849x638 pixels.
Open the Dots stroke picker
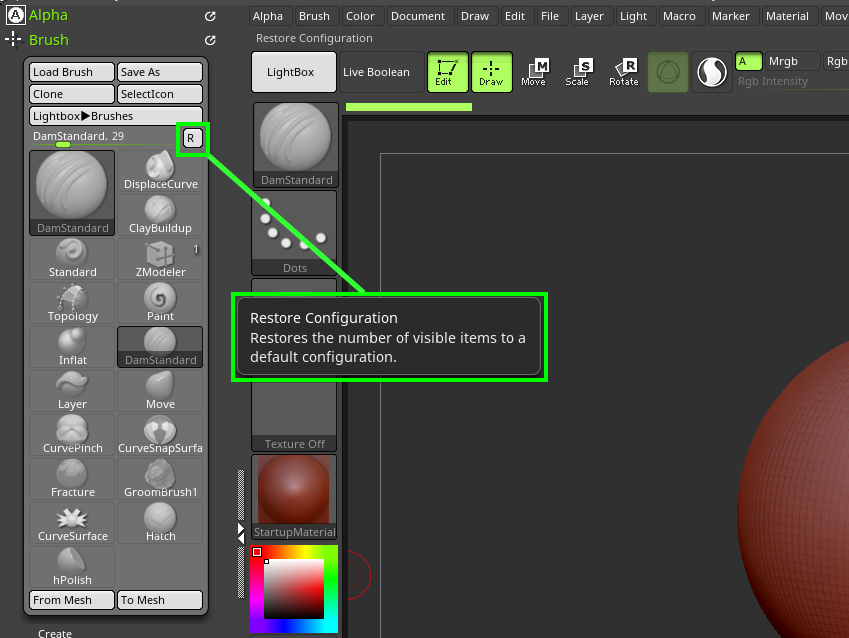[x=294, y=233]
